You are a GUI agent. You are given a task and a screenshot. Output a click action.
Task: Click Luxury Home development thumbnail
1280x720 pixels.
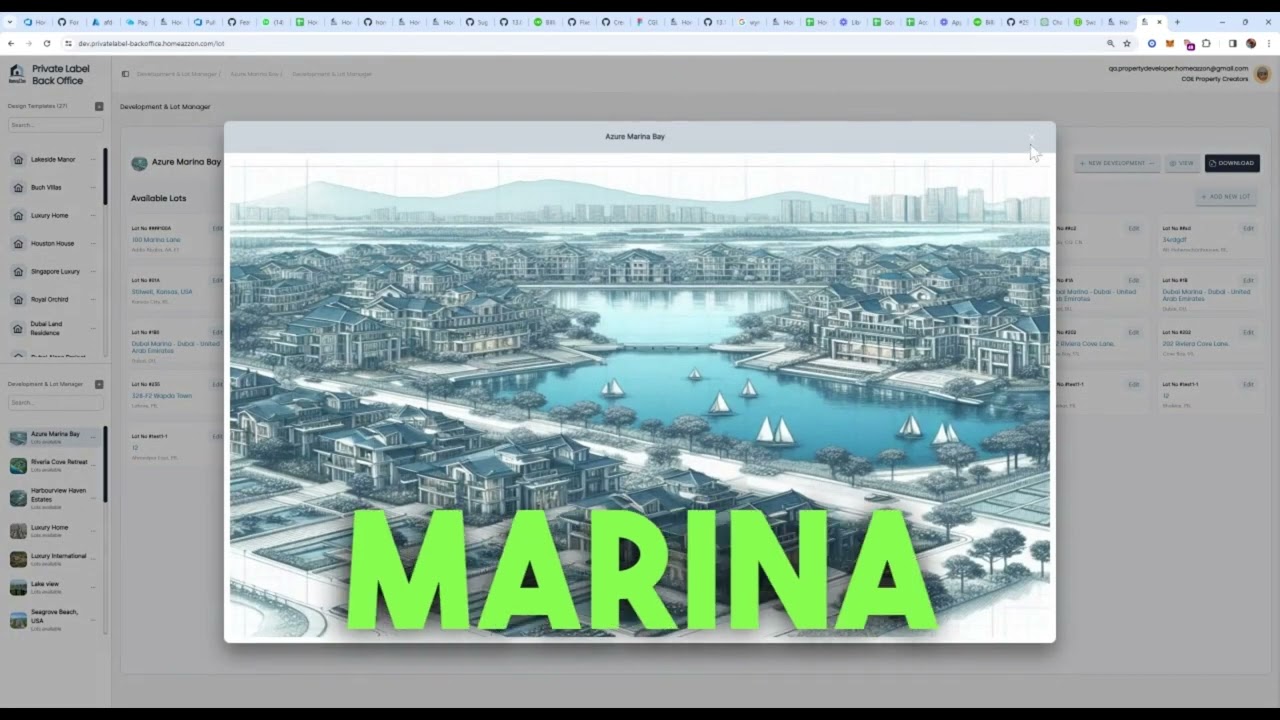click(x=18, y=530)
